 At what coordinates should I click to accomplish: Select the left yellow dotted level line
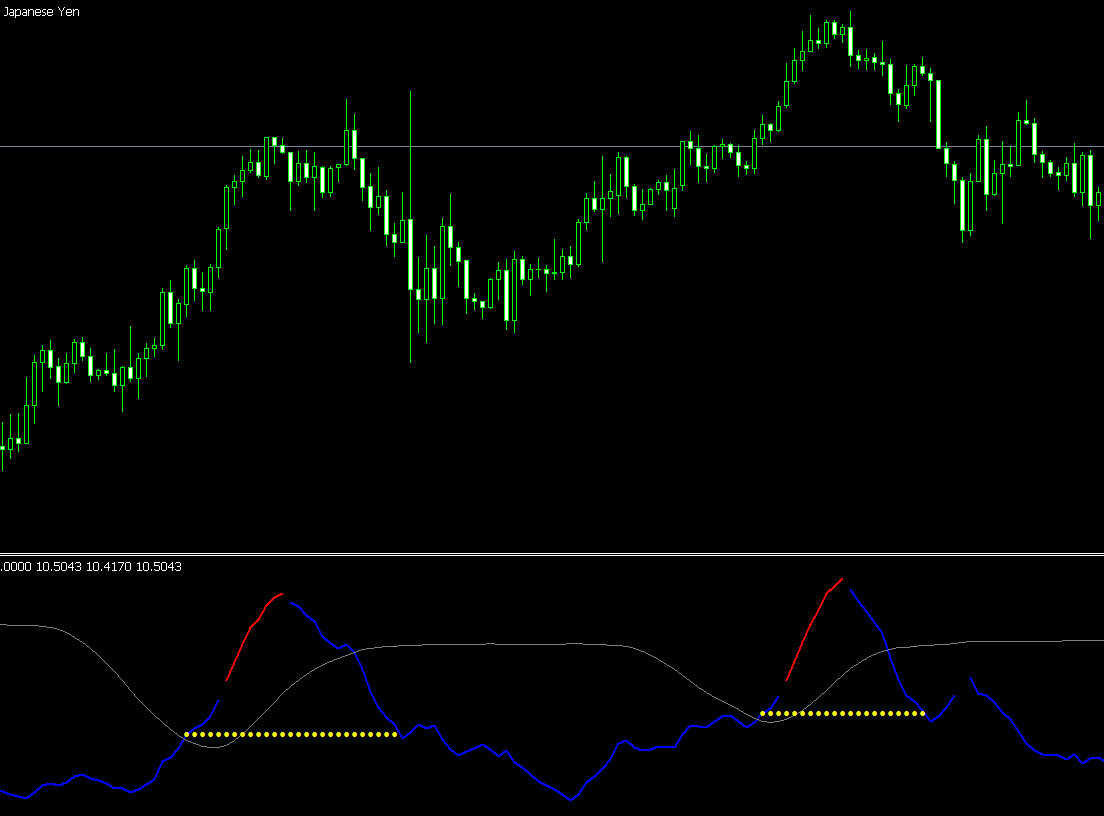pyautogui.click(x=291, y=734)
